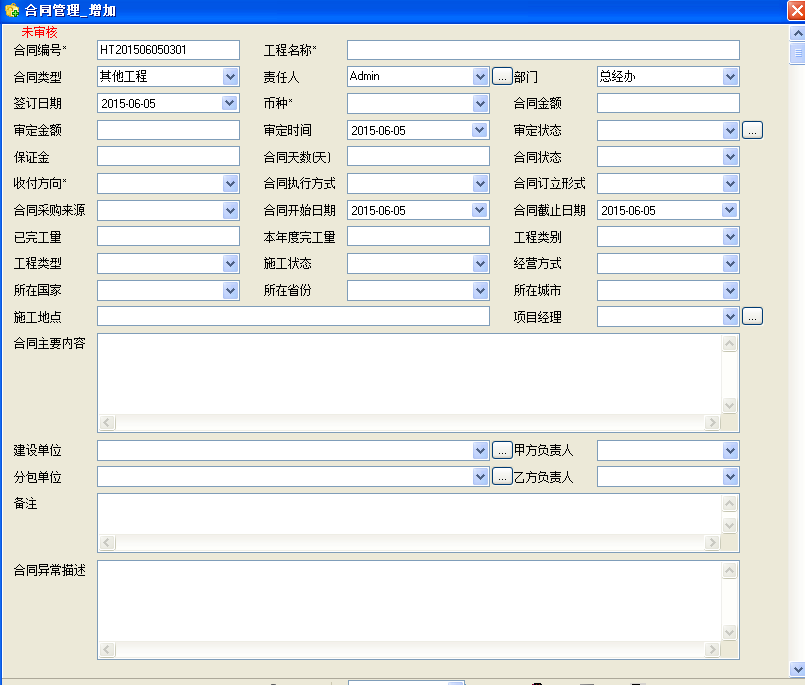Click the window icon in the title bar

12,11
